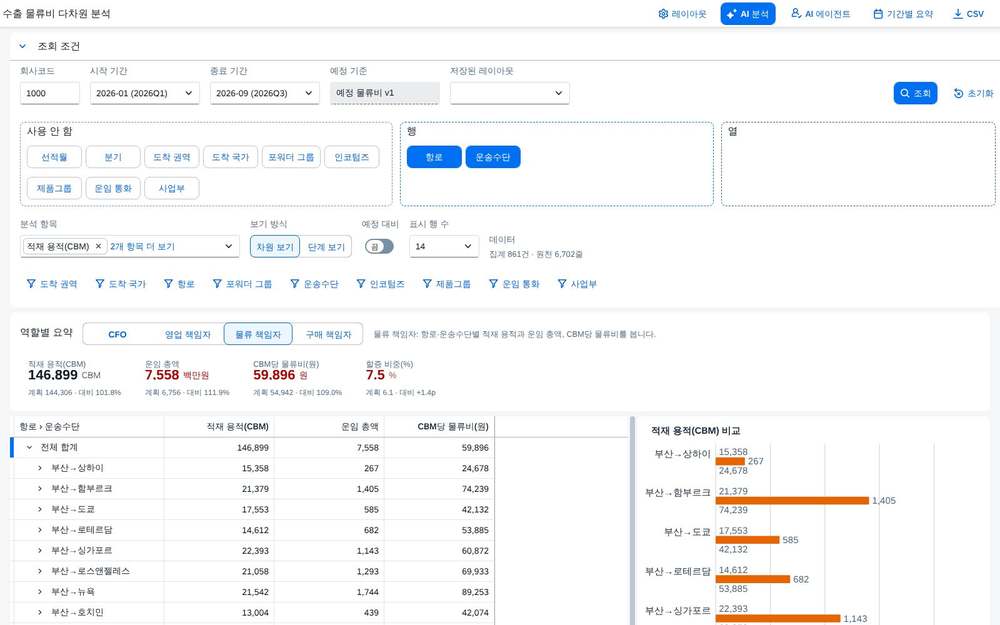
Task: Click the CBM당 물류비(원) column header
Action: coord(439,427)
